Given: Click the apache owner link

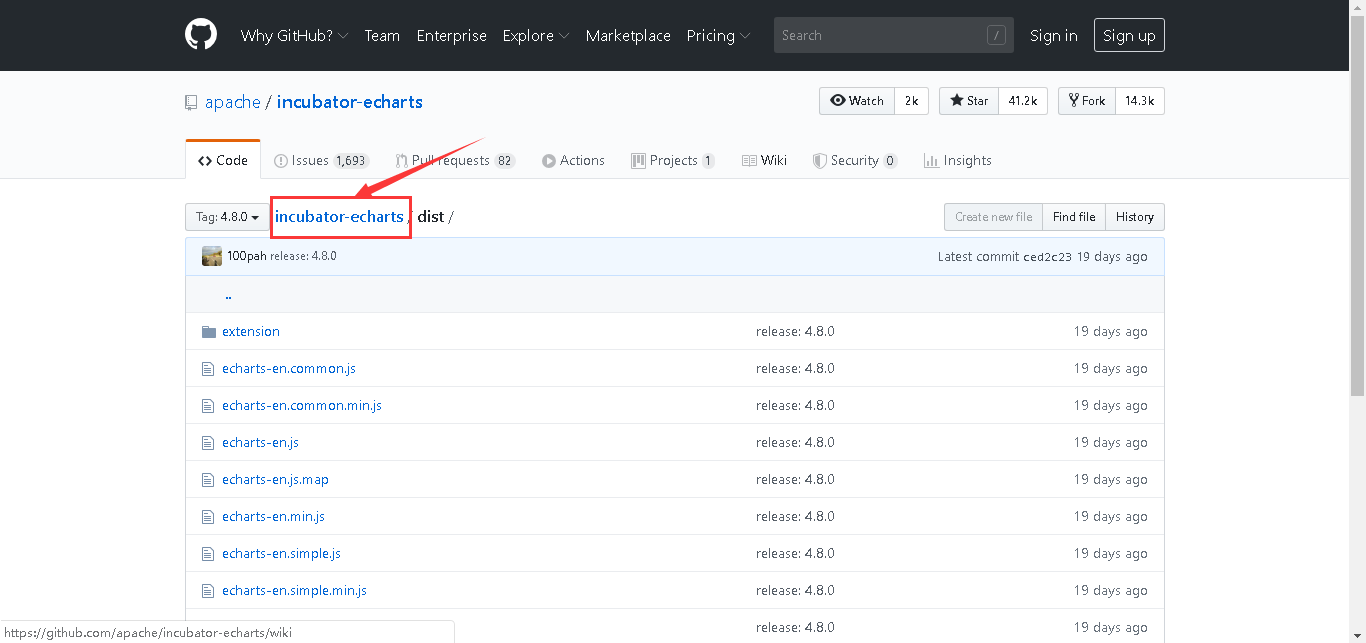Looking at the screenshot, I should 233,102.
